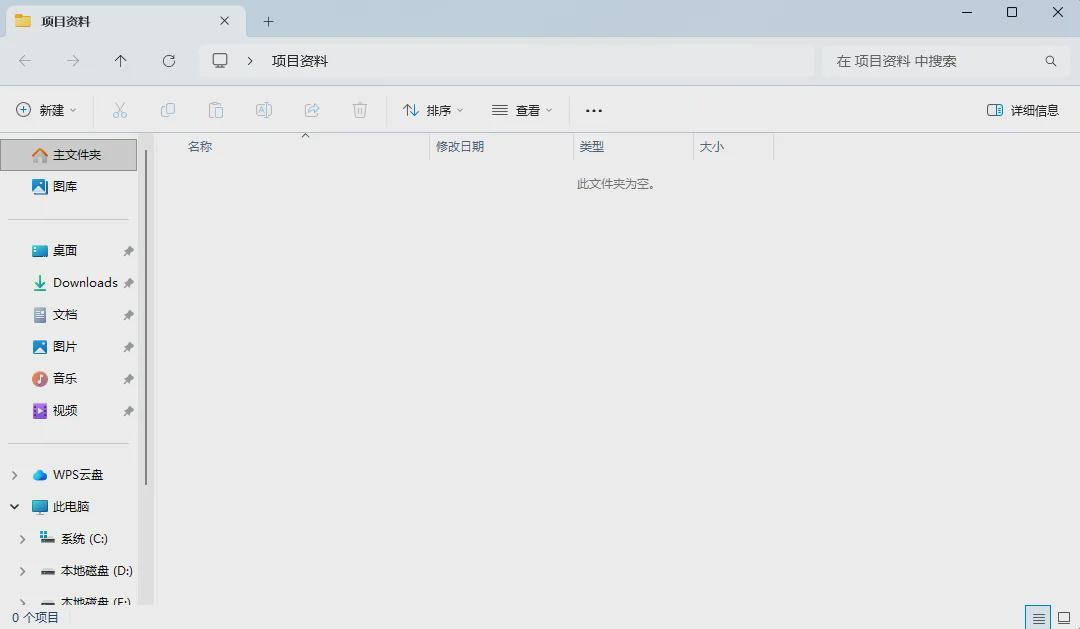Open 详细信息 details pane
The height and width of the screenshot is (629, 1080).
point(1023,110)
